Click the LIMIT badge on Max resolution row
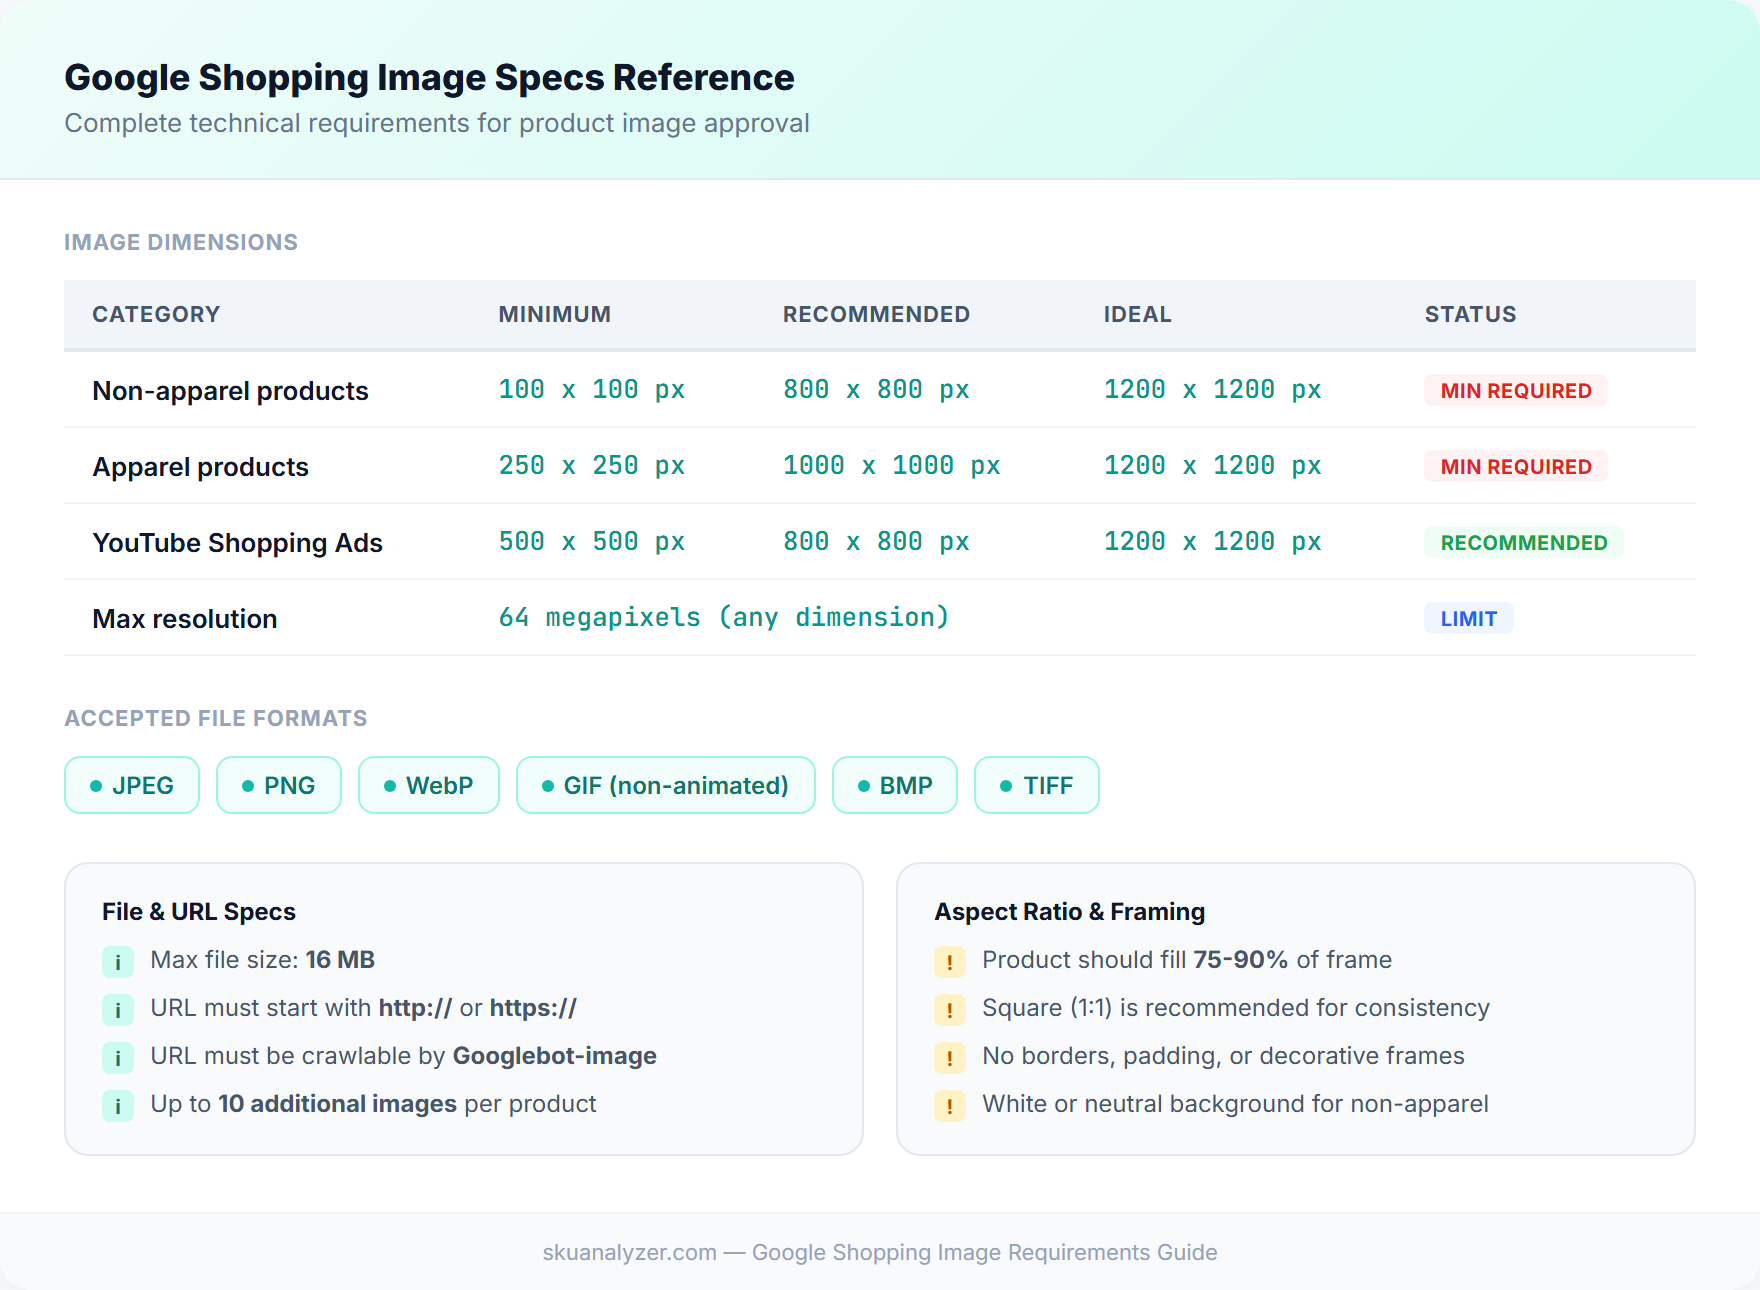This screenshot has width=1760, height=1290. (1468, 618)
